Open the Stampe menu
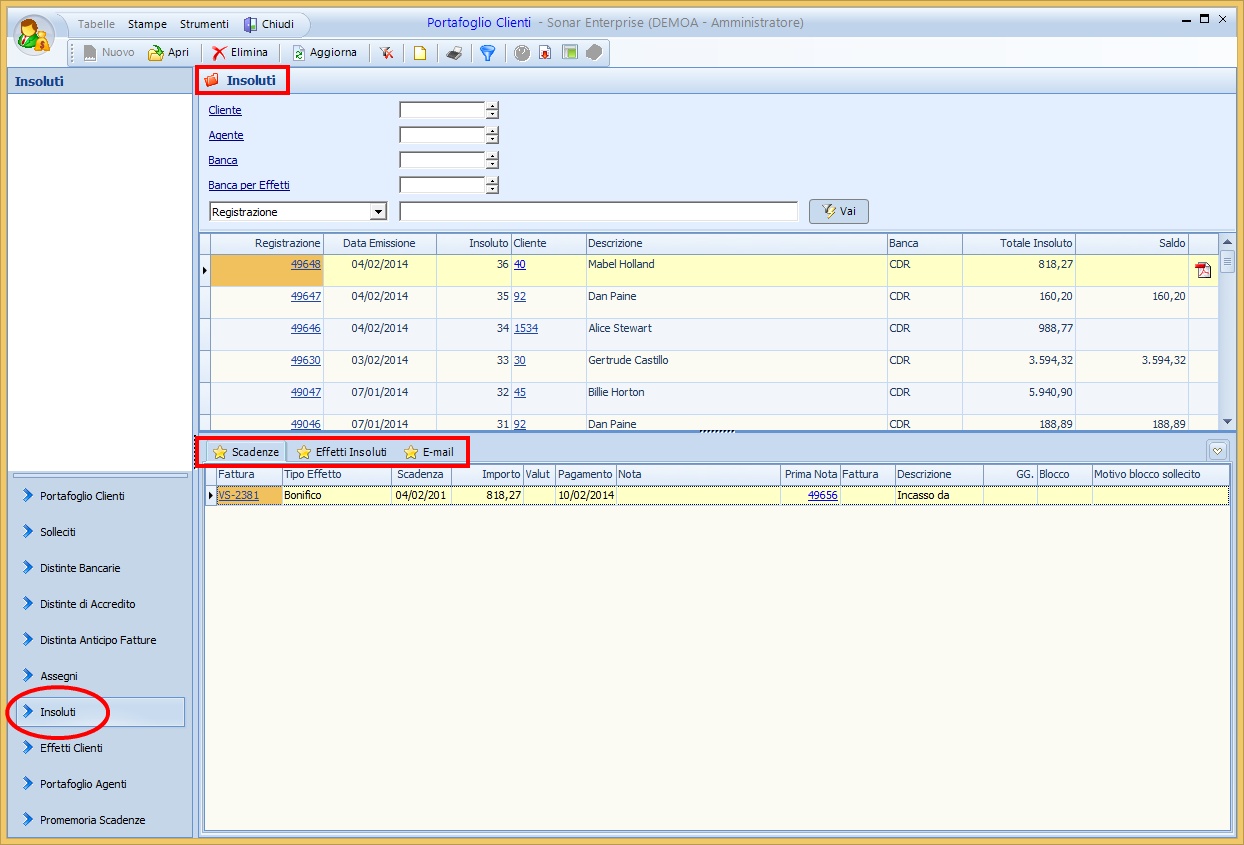 point(147,24)
